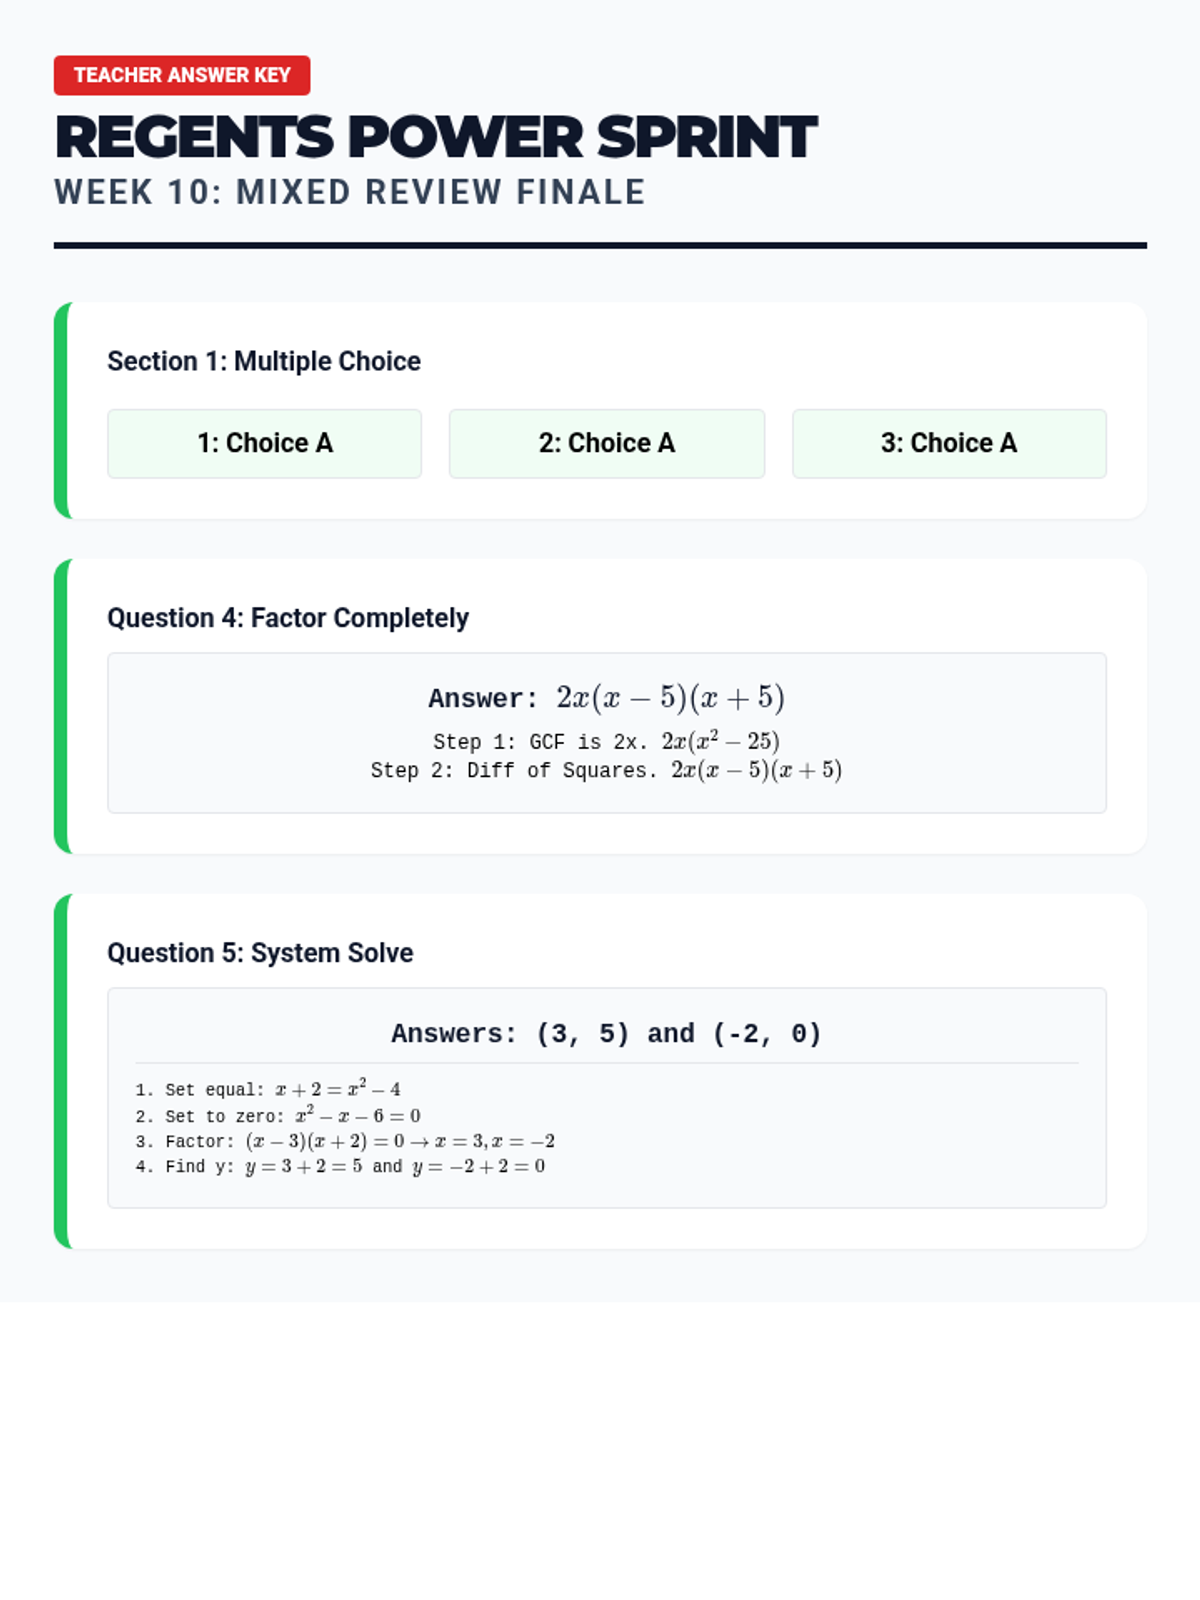Click step 3 Factor line
This screenshot has height=1600, width=1200.
tap(345, 1141)
